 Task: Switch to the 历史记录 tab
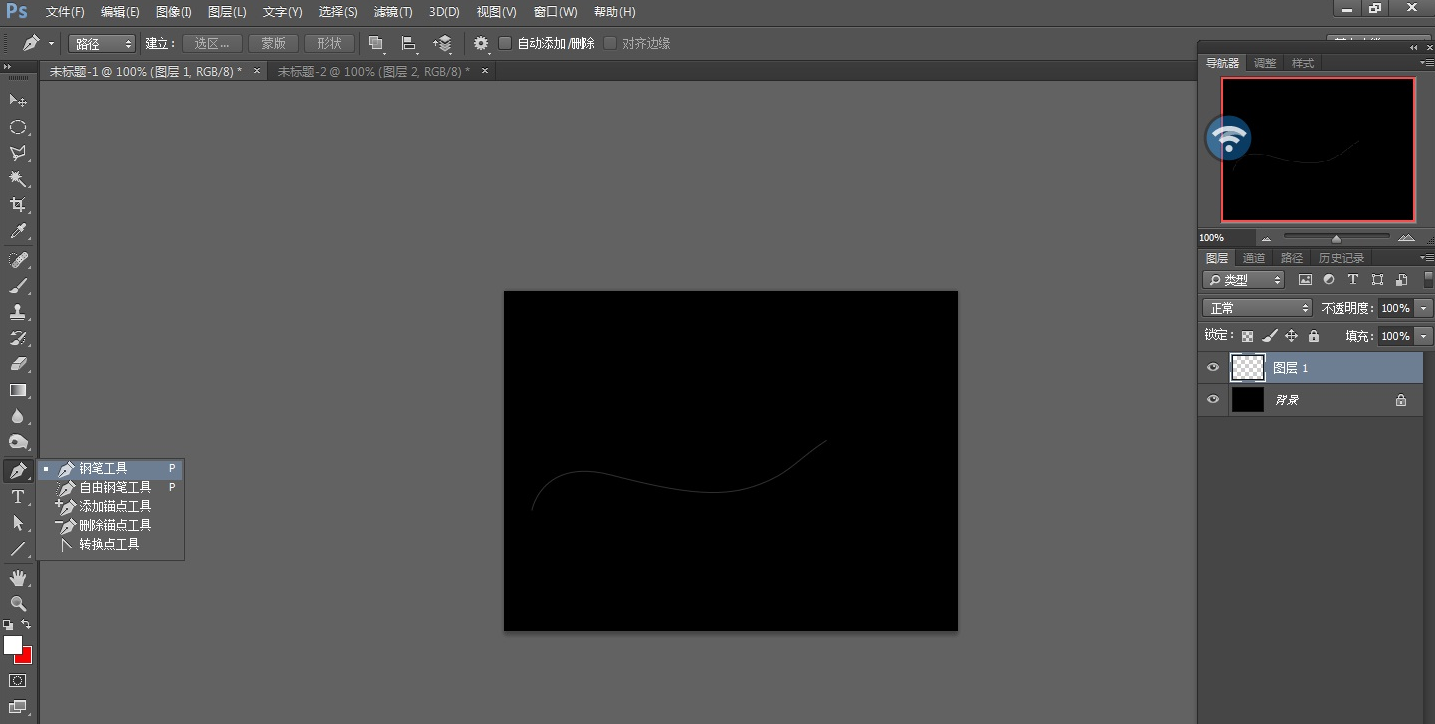pyautogui.click(x=1341, y=258)
